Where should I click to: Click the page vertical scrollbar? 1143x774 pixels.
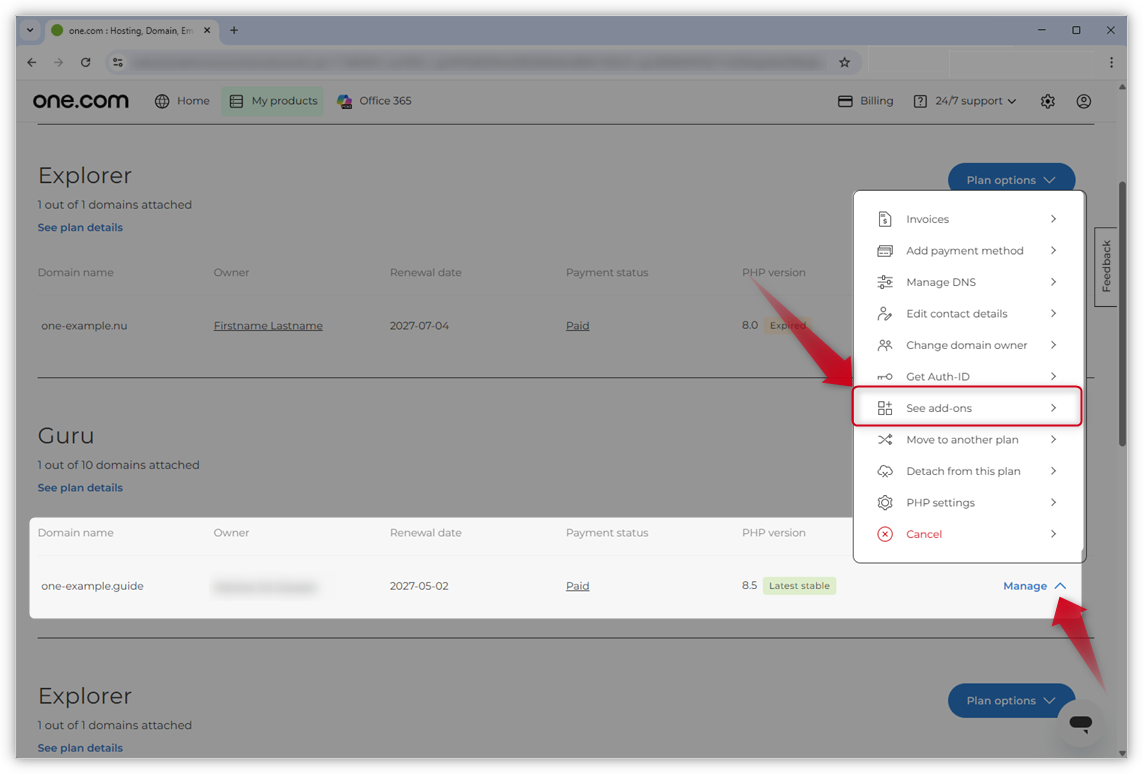point(1123,313)
